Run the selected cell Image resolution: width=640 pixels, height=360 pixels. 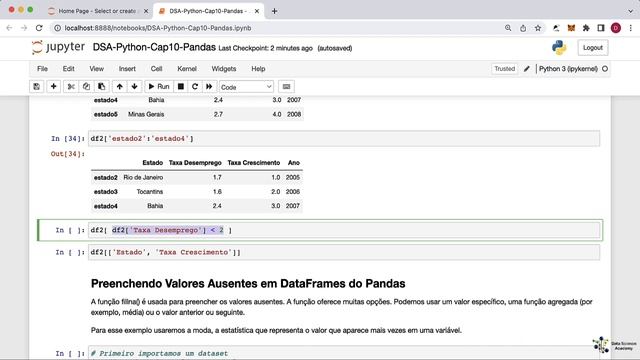tap(158, 87)
